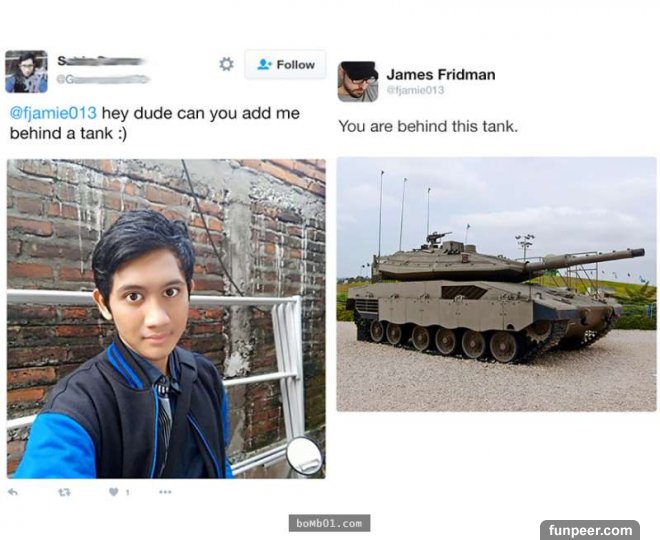Click the blurred user handle
The height and width of the screenshot is (540, 660).
click(103, 79)
